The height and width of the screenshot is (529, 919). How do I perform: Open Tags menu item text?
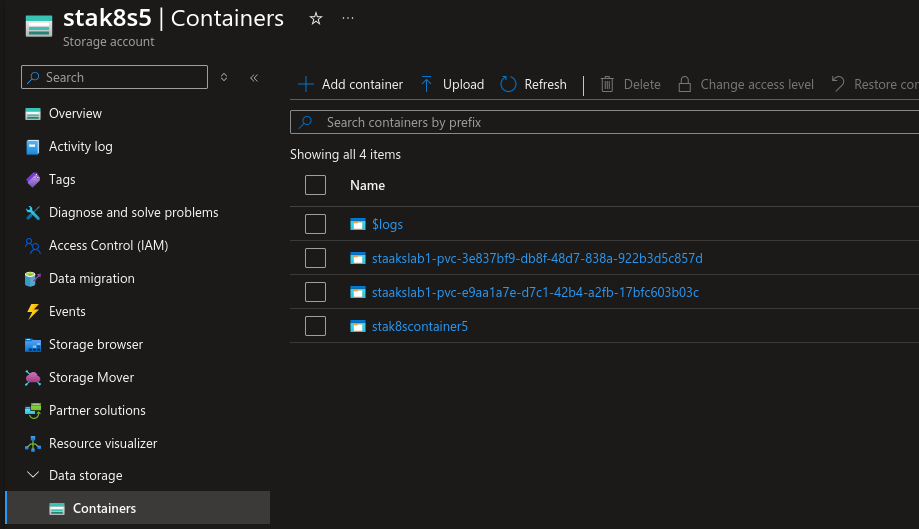pos(62,179)
